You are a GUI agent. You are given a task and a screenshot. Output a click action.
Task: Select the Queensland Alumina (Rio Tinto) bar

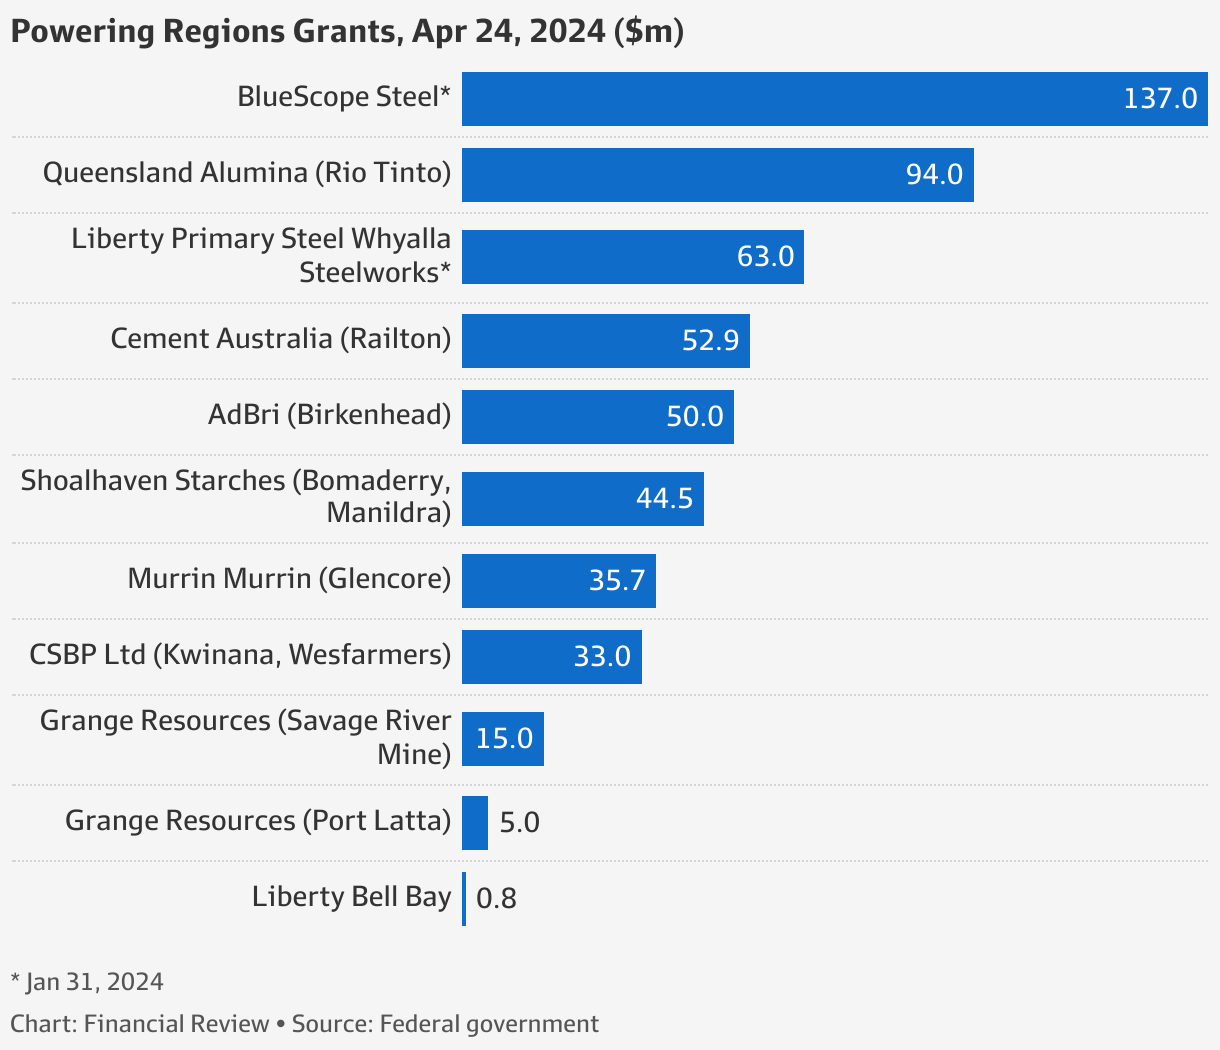[x=715, y=174]
